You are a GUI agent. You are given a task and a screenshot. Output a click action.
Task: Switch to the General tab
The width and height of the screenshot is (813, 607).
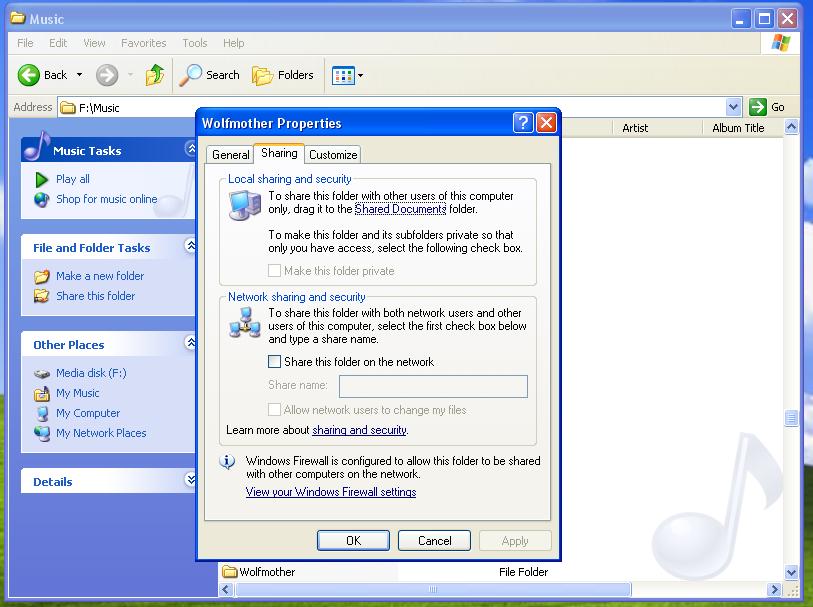[x=230, y=154]
